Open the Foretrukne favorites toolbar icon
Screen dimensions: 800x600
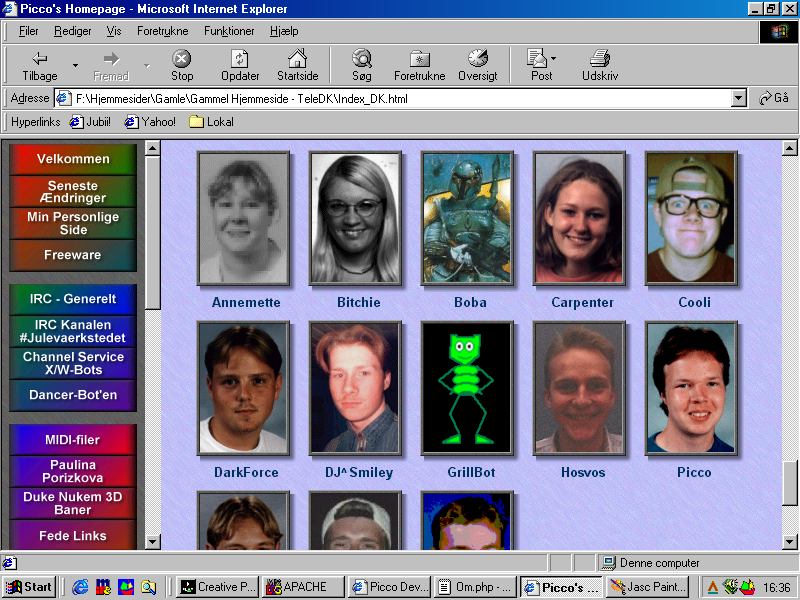(420, 59)
